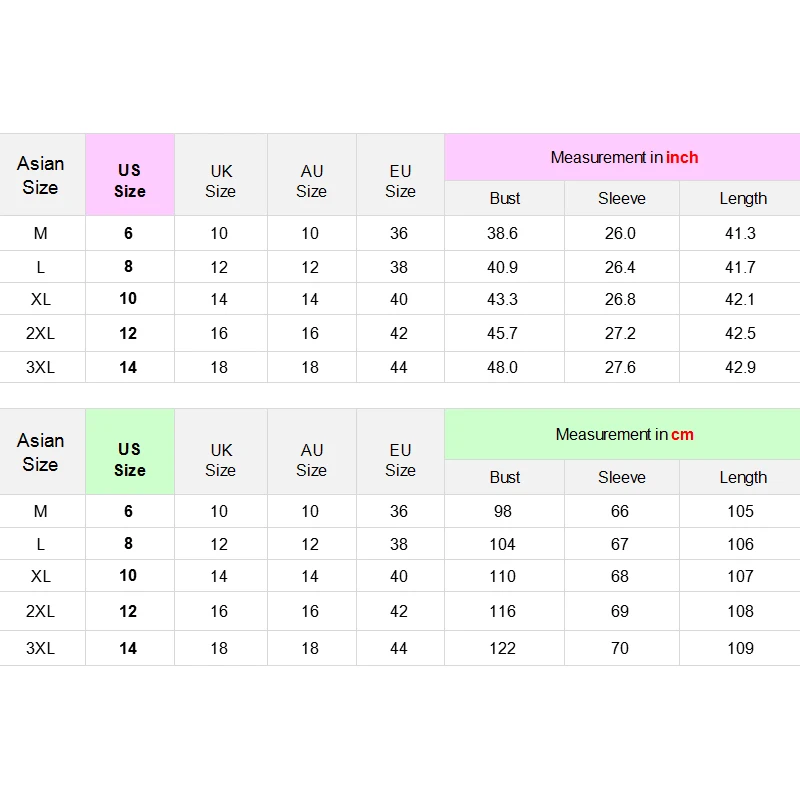The height and width of the screenshot is (800, 800).
Task: Click the 48.0 bust measurement cell
Action: tap(502, 367)
